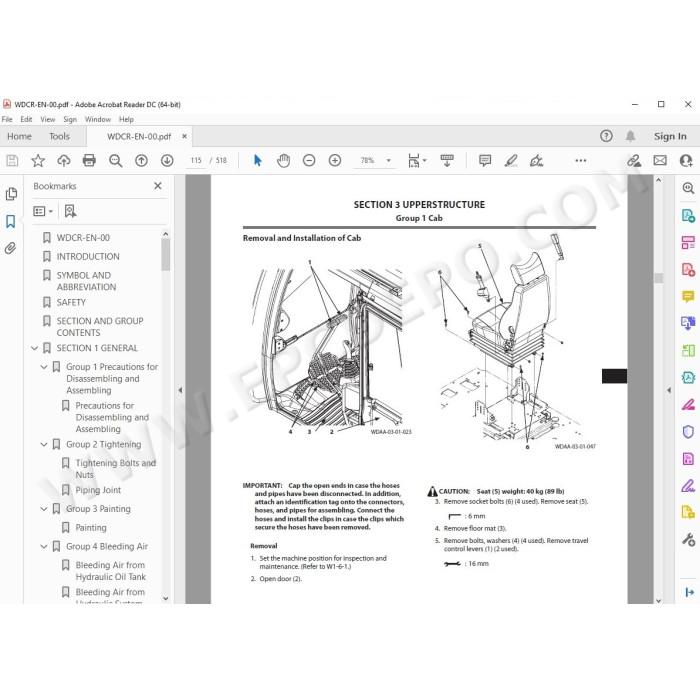Open the zoom level dropdown
700x700 pixels.
[388, 160]
